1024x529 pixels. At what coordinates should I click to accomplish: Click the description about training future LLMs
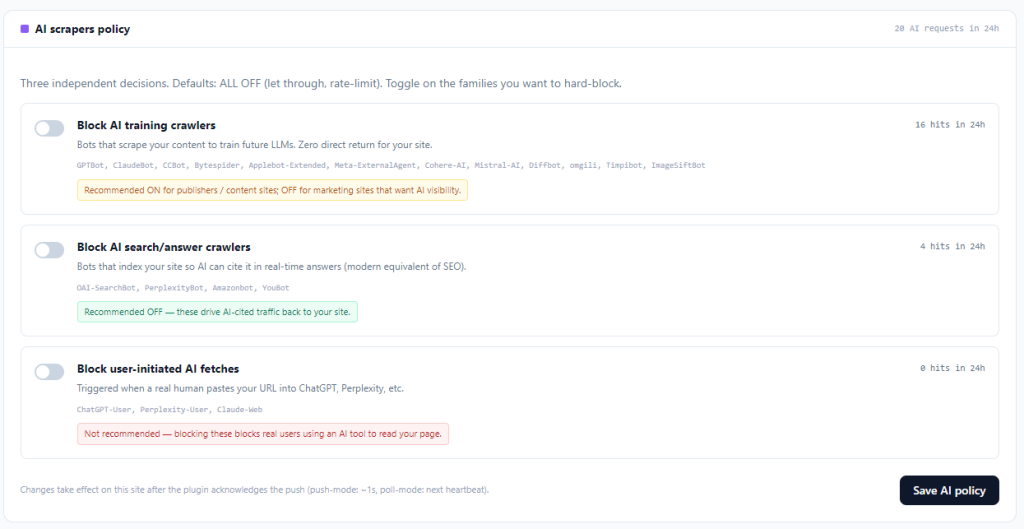[x=255, y=145]
